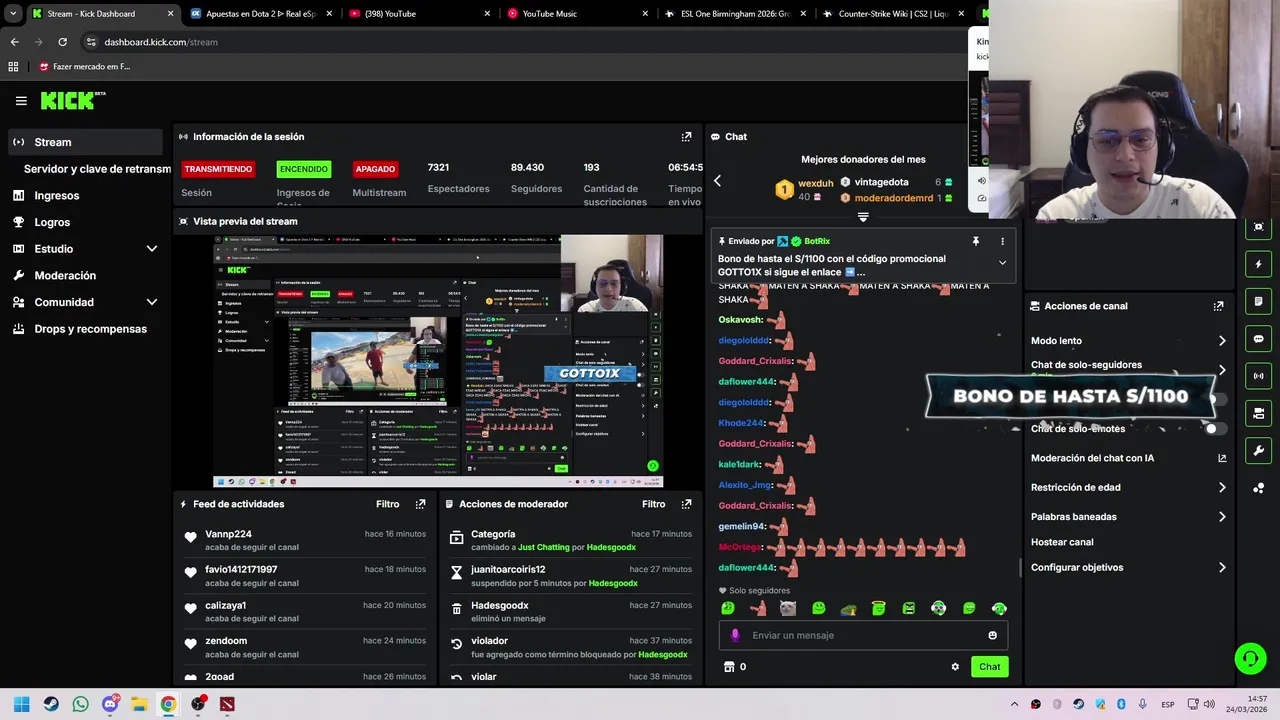This screenshot has width=1280, height=720.
Task: Open Servidor y clave de retransmisión
Action: point(97,169)
